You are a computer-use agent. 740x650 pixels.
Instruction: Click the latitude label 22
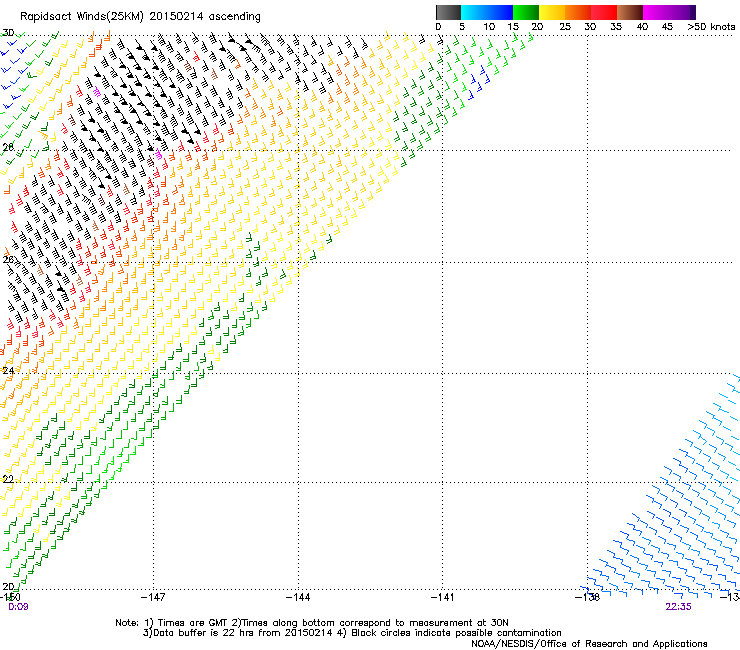coord(8,479)
